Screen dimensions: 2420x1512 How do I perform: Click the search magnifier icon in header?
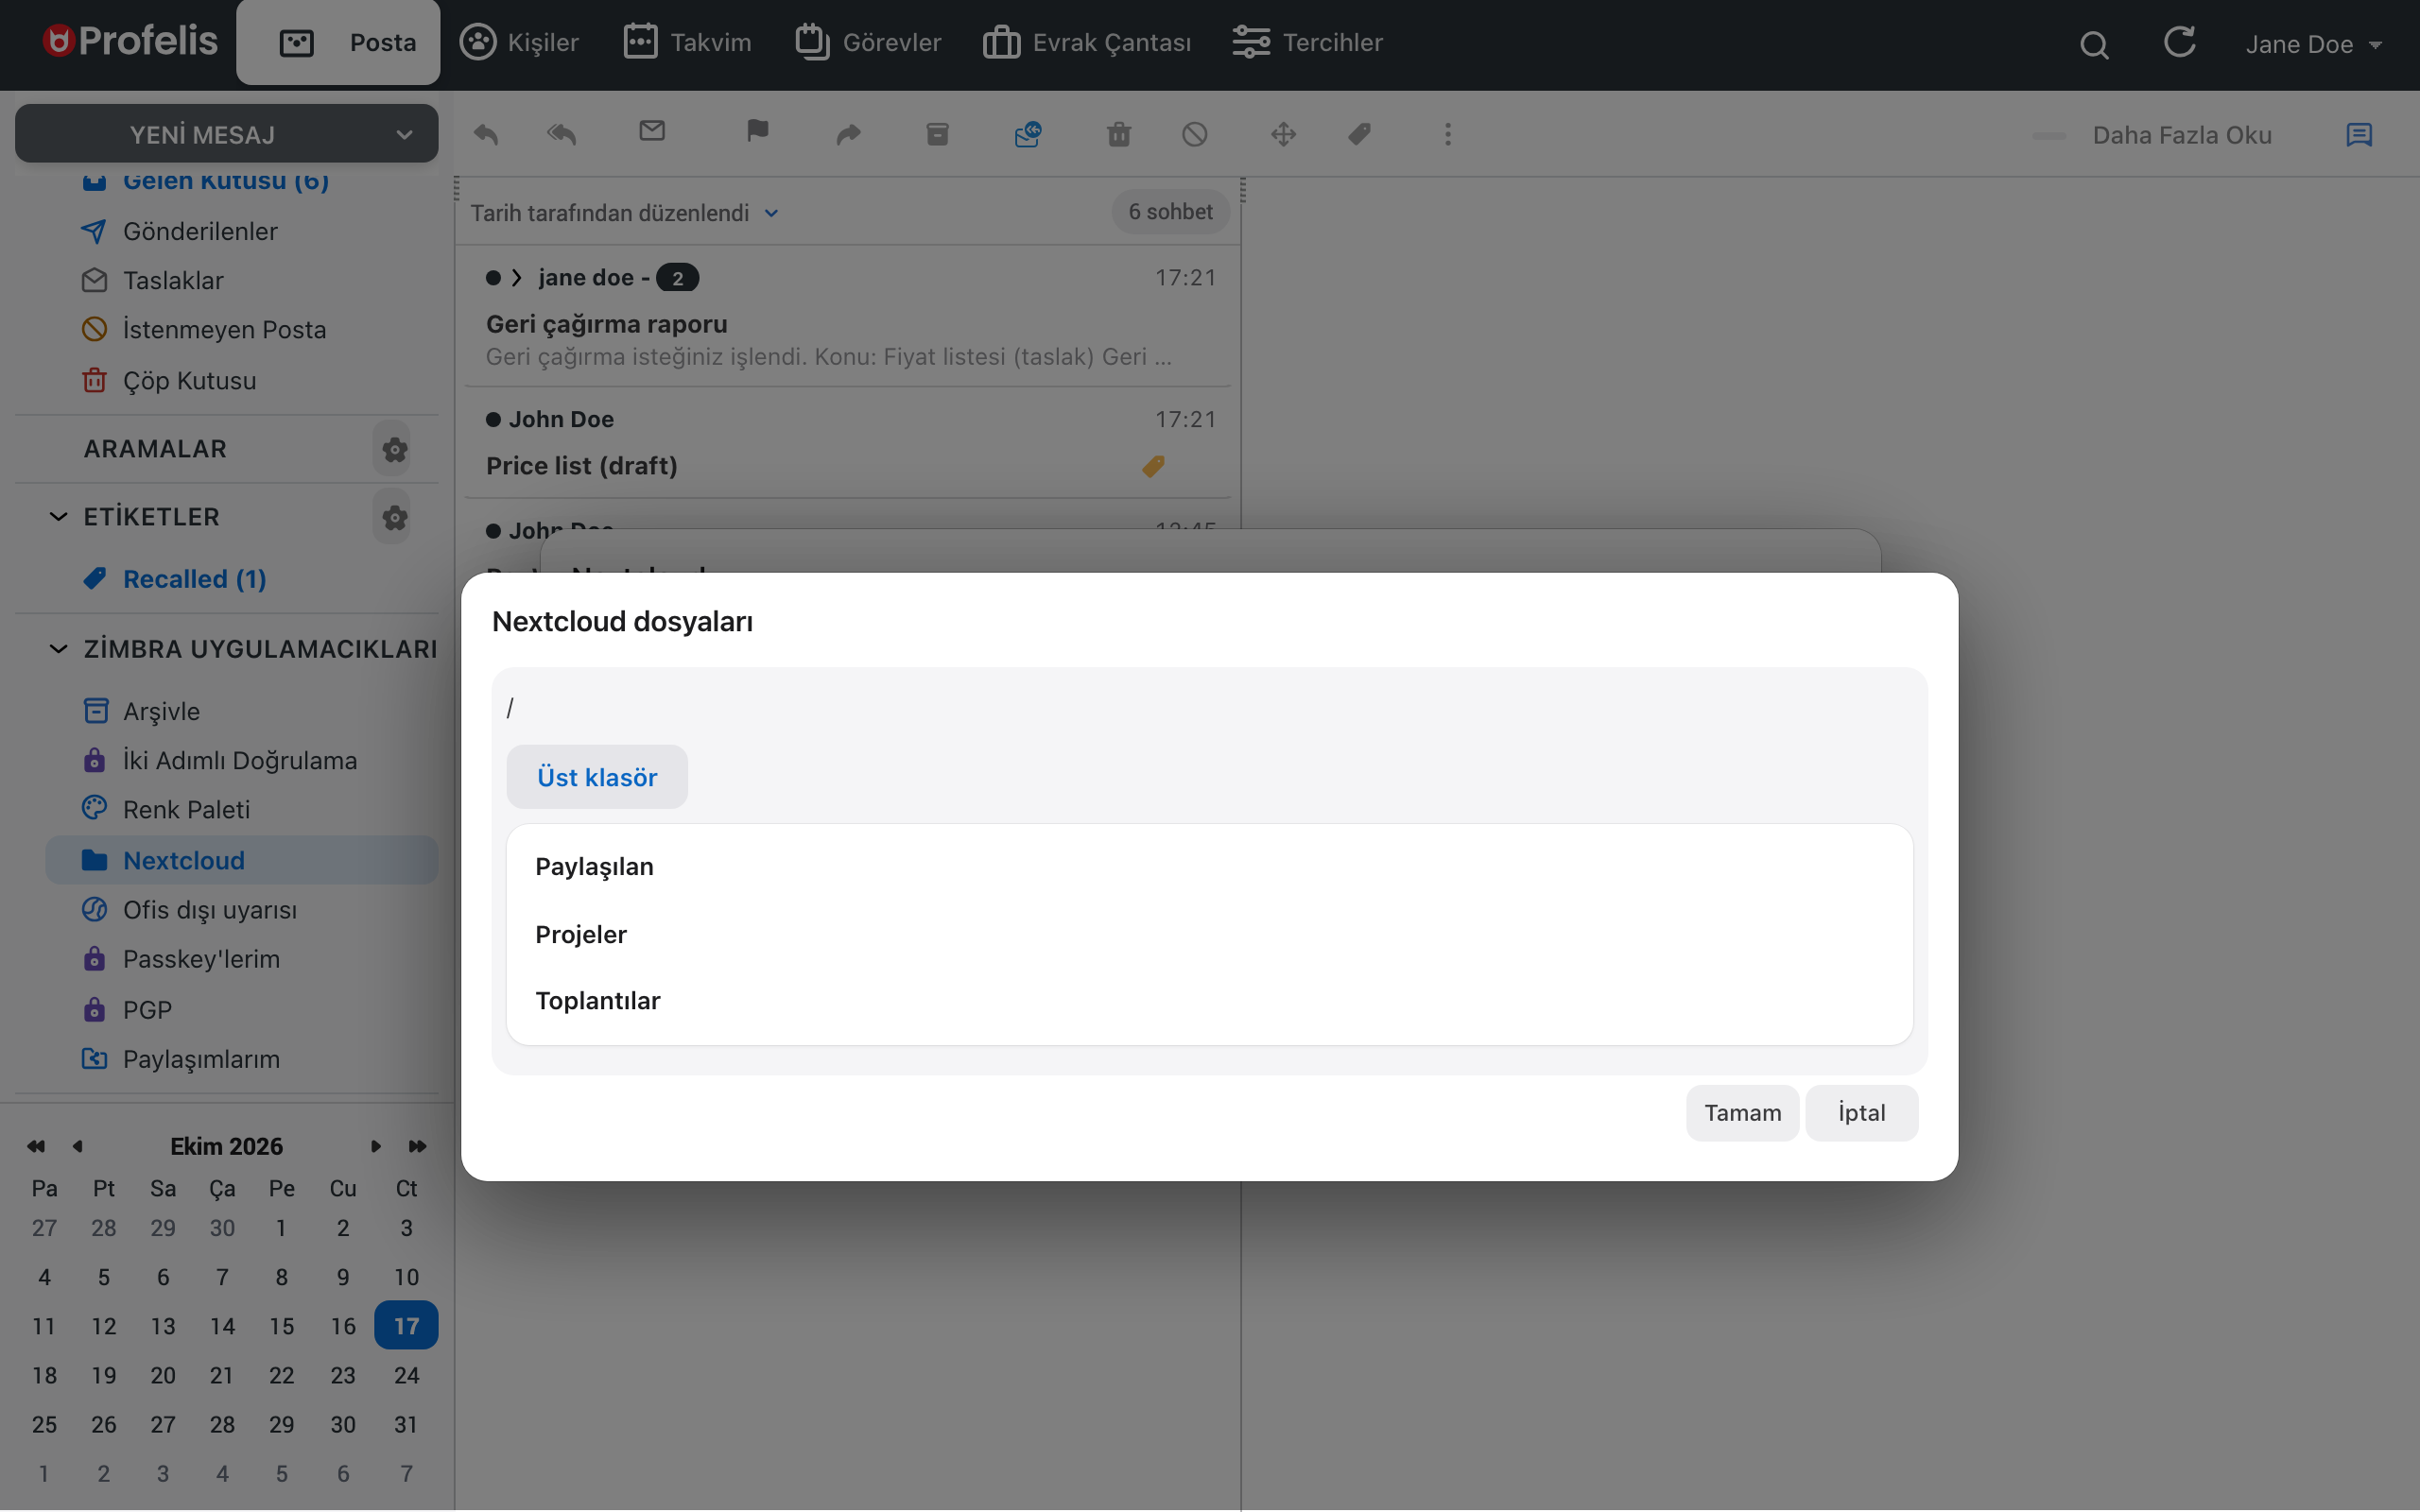(2094, 45)
